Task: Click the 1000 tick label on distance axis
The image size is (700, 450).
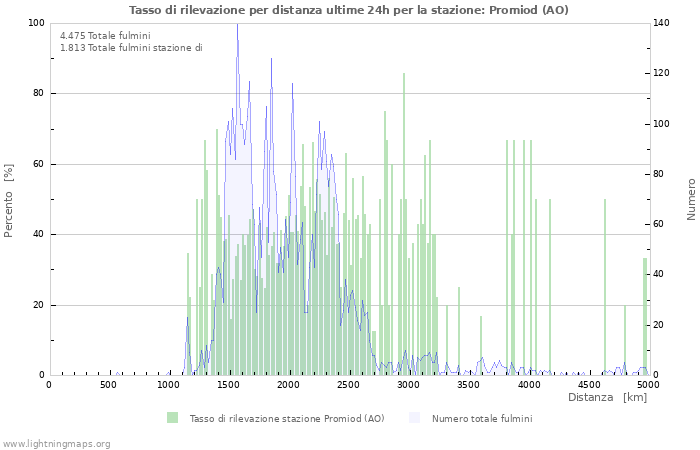Action: (x=169, y=385)
